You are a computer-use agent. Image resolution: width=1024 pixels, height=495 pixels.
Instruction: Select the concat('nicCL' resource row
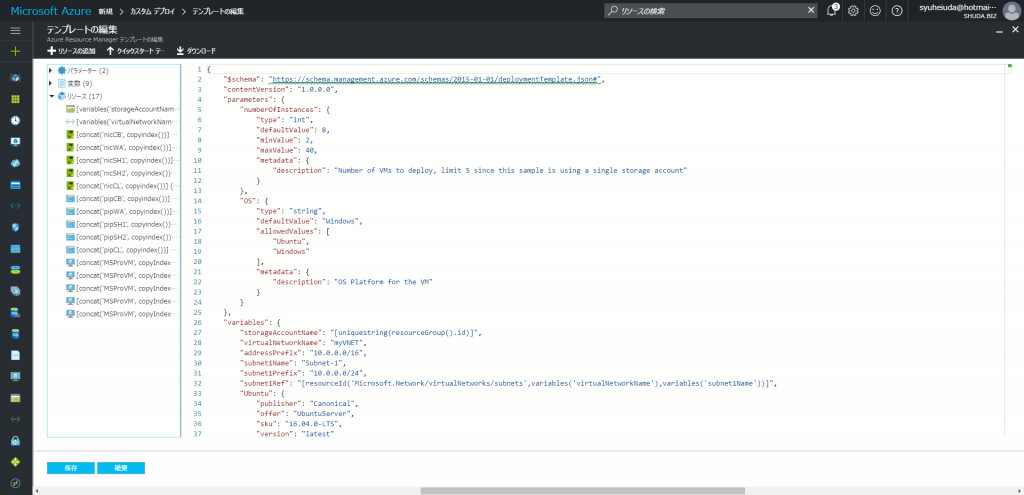[x=122, y=185]
